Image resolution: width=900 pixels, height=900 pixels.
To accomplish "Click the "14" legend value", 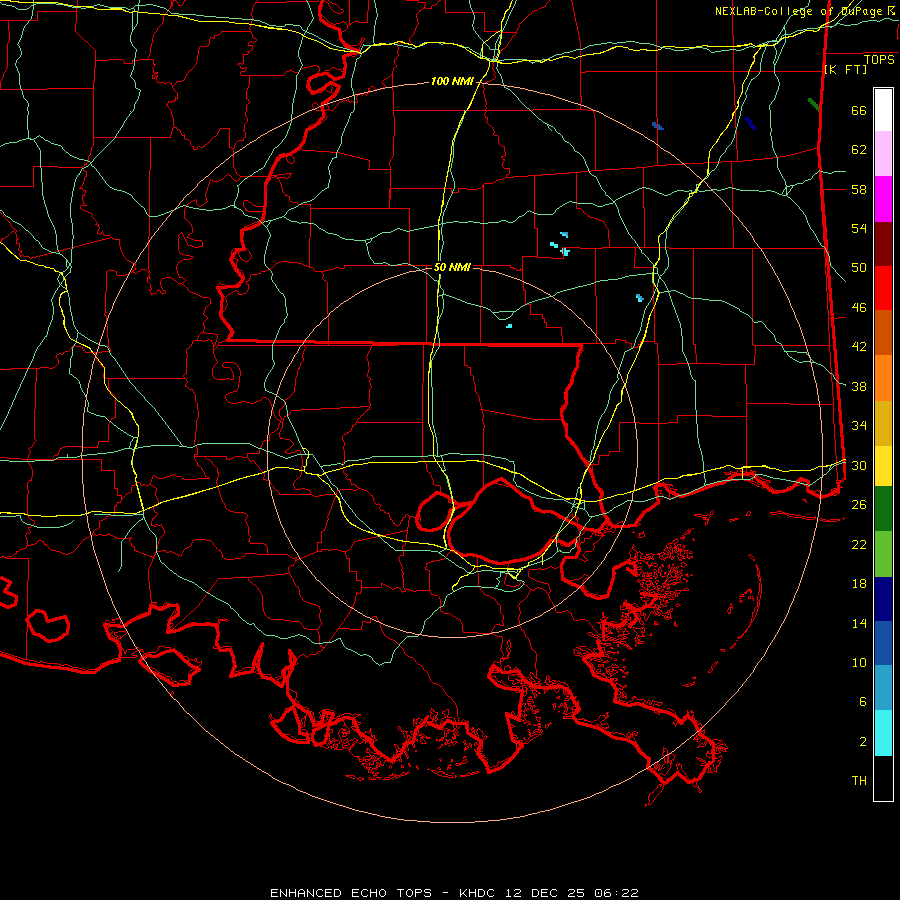I will click(x=859, y=623).
